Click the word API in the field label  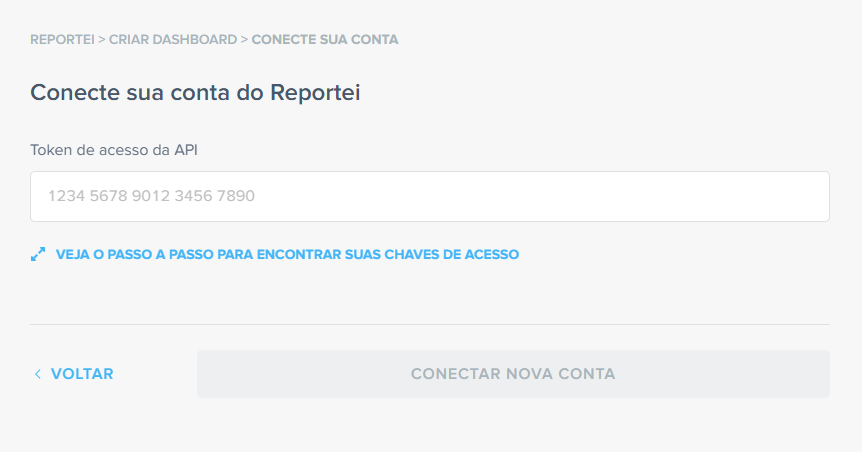[186, 150]
